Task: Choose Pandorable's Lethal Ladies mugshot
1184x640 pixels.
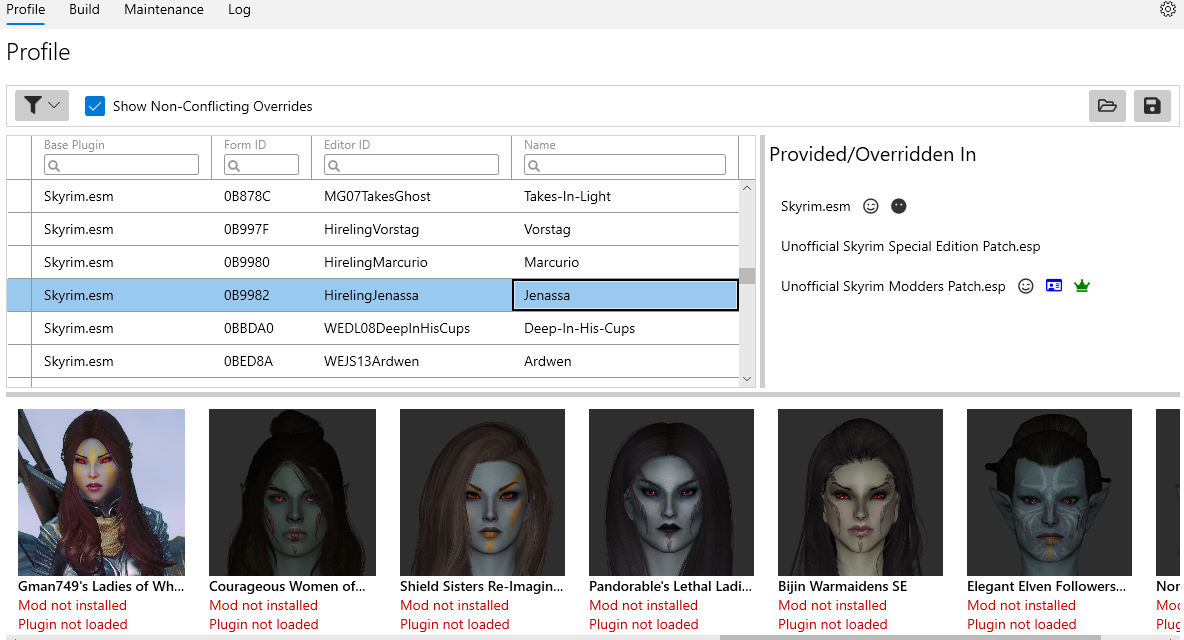Action: tap(671, 492)
